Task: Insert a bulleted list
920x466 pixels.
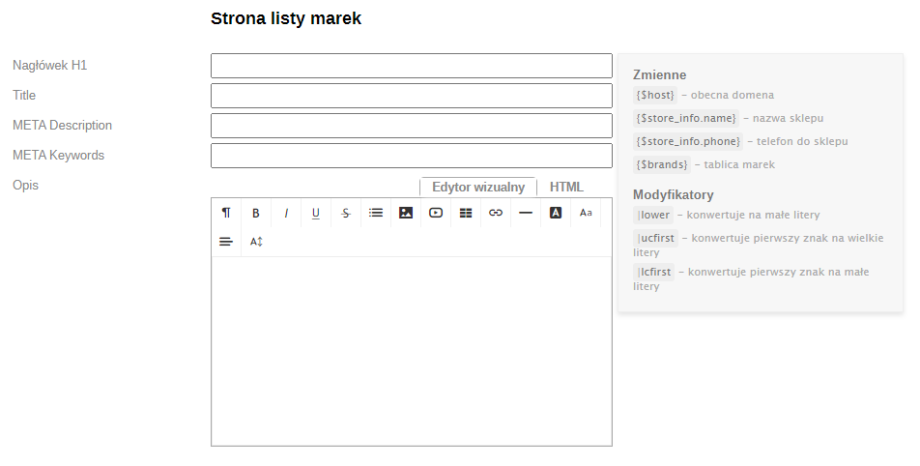Action: [x=376, y=213]
